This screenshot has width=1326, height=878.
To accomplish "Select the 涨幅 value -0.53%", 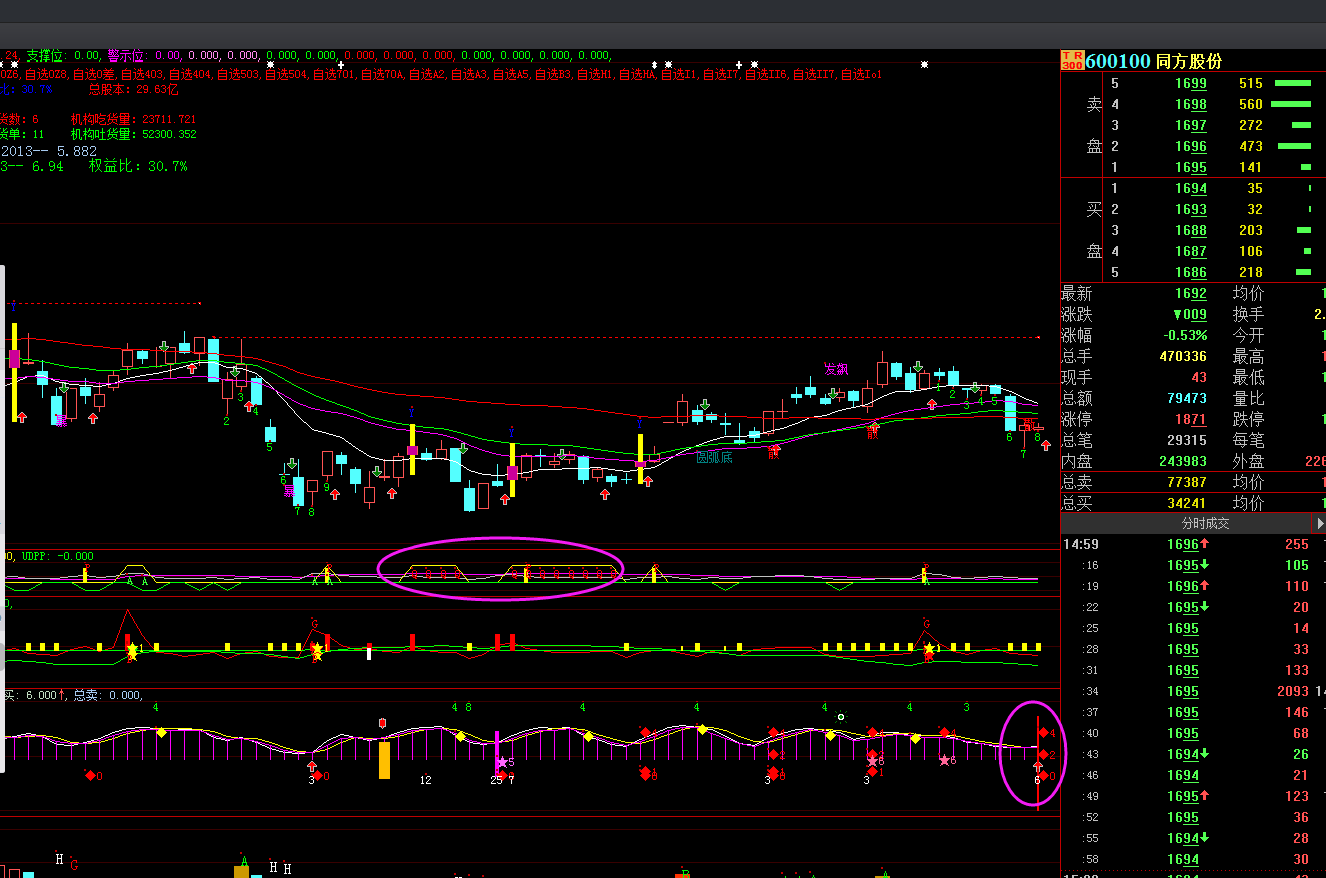I will [1183, 335].
